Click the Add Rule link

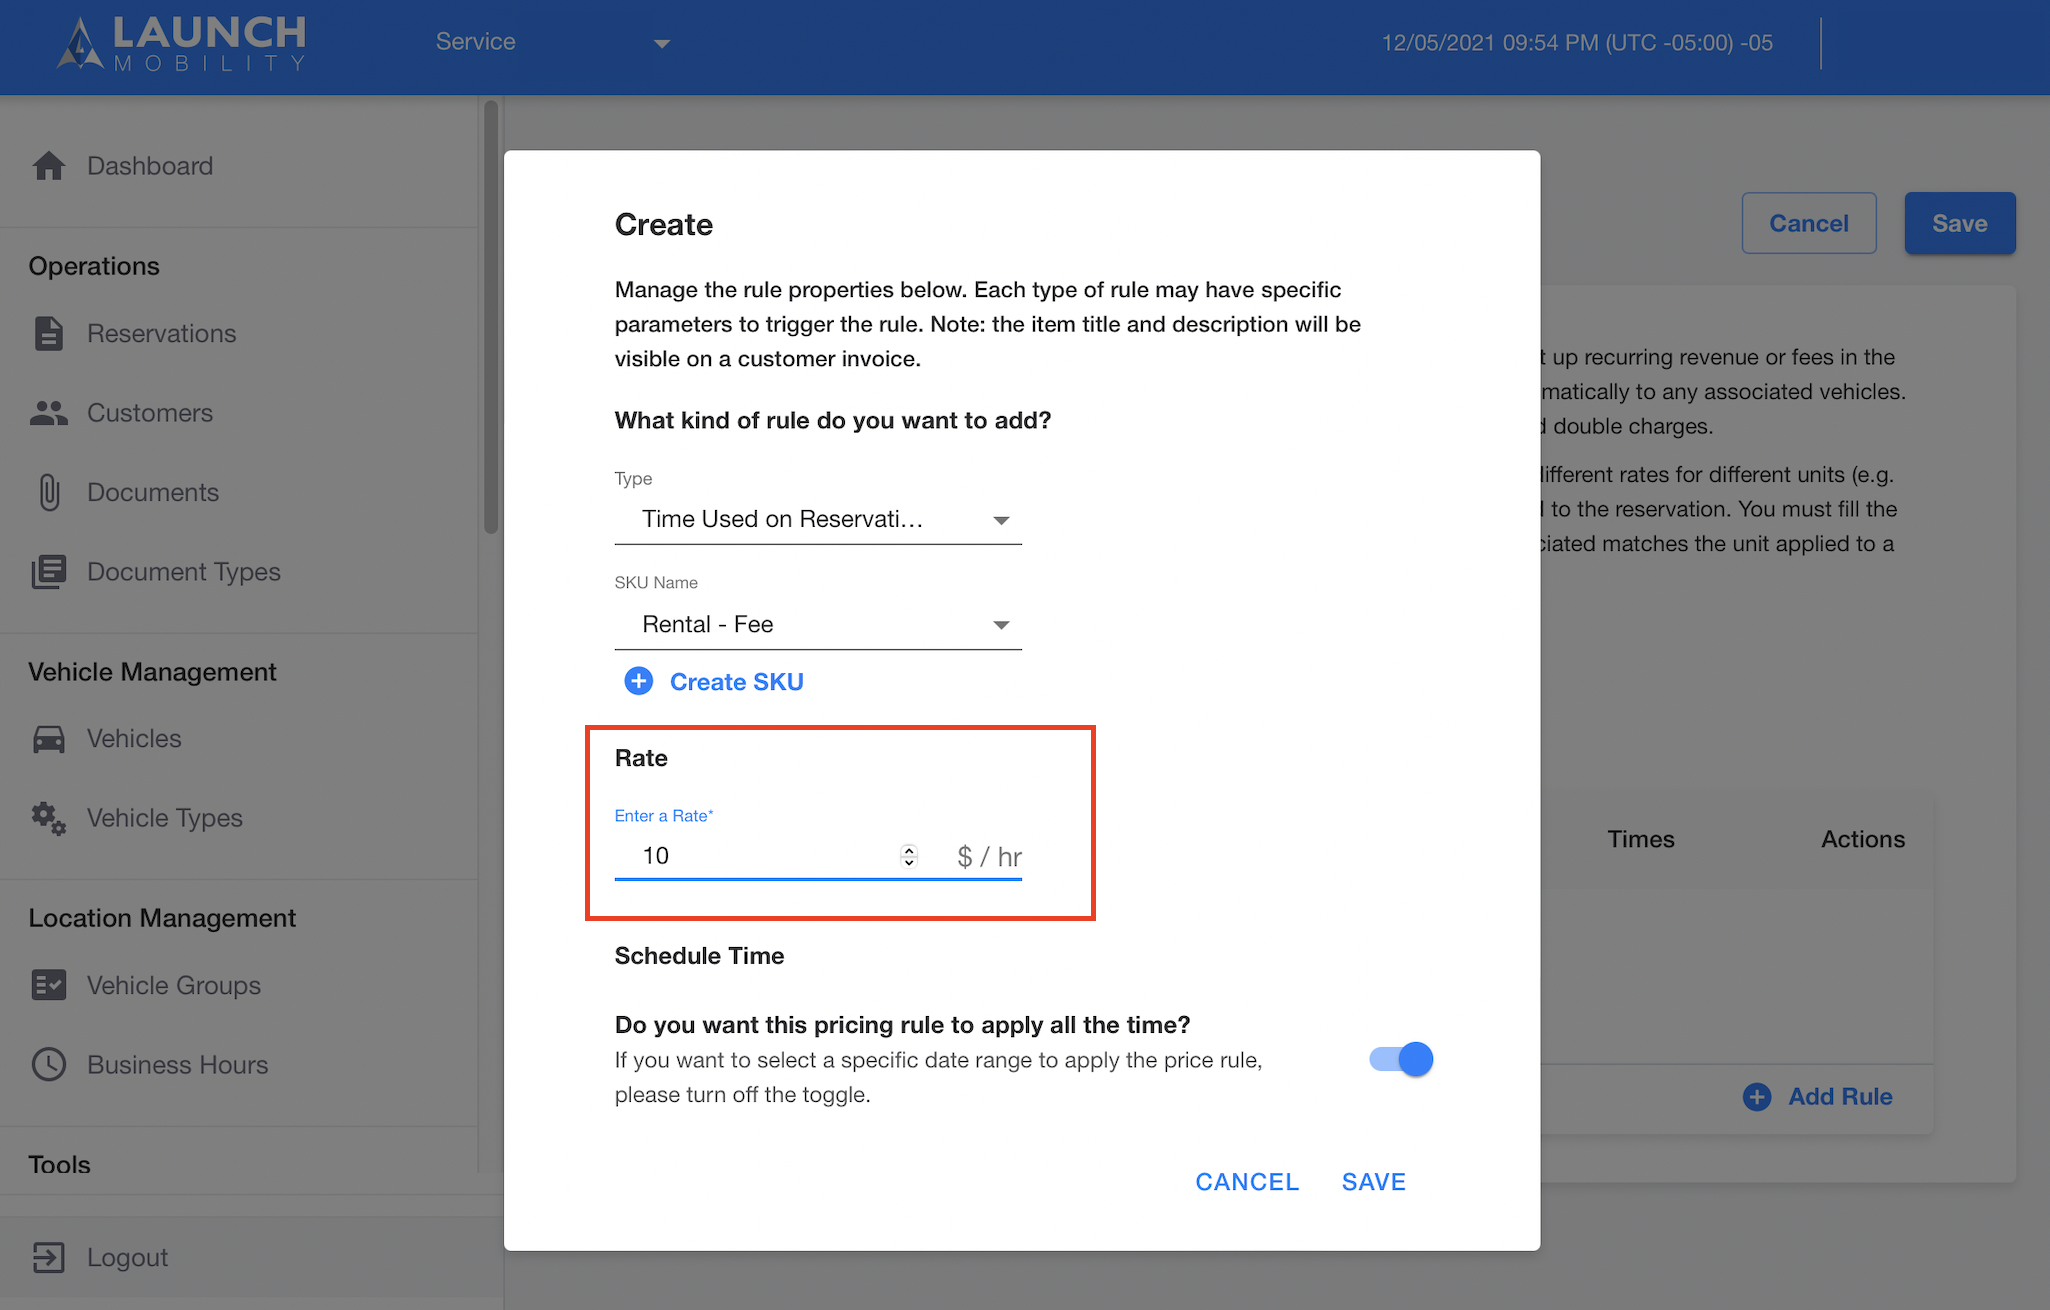point(1840,1097)
